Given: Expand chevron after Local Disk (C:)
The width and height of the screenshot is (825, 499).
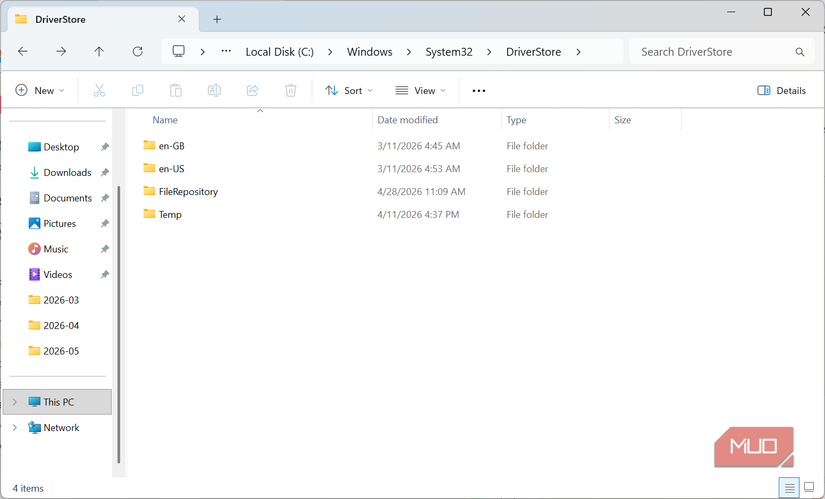Looking at the screenshot, I should pyautogui.click(x=330, y=52).
